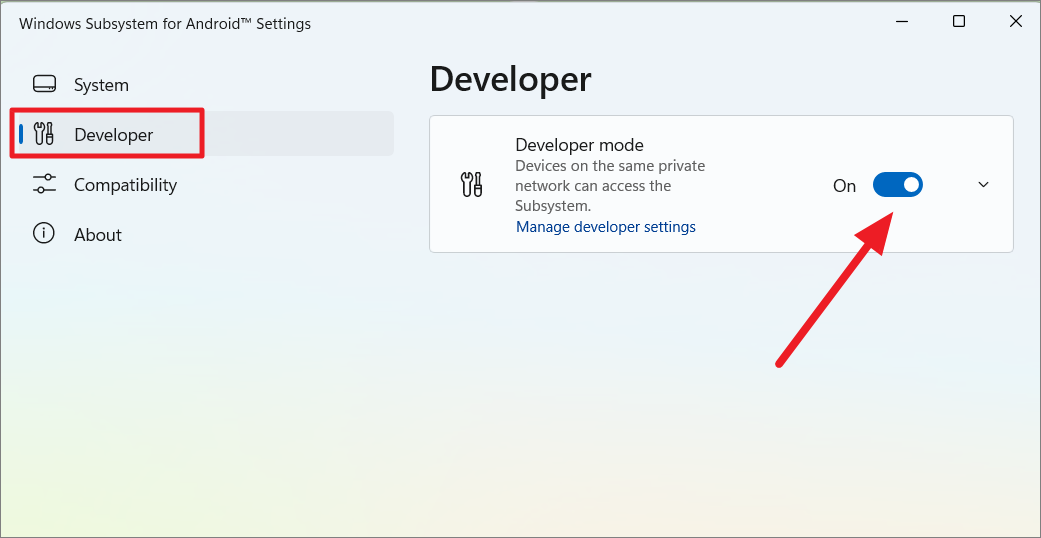The height and width of the screenshot is (538, 1041).
Task: Click the 'On' label beside the switch
Action: pos(844,186)
